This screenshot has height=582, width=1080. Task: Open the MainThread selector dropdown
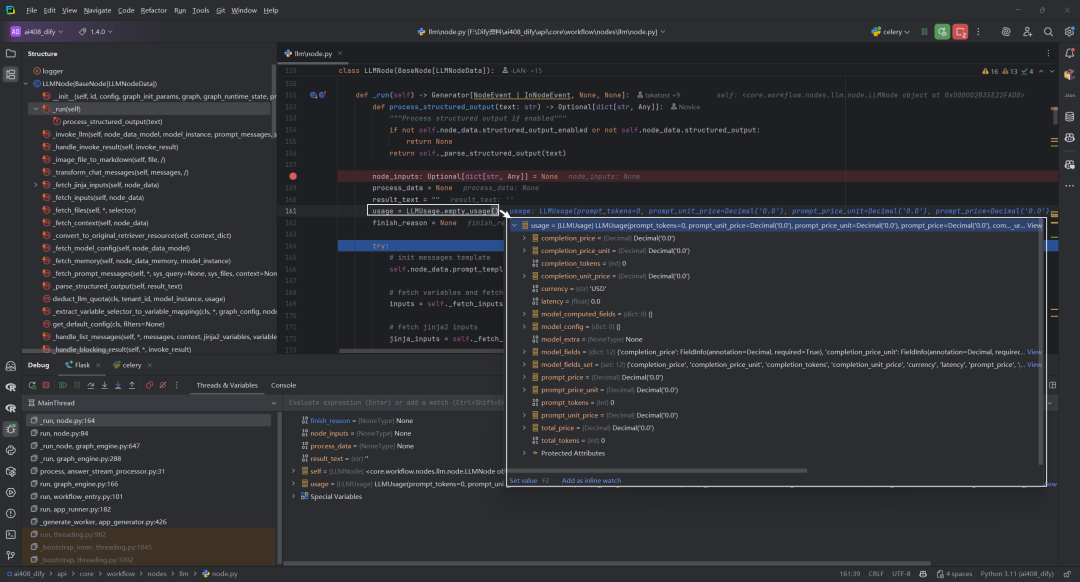click(152, 403)
